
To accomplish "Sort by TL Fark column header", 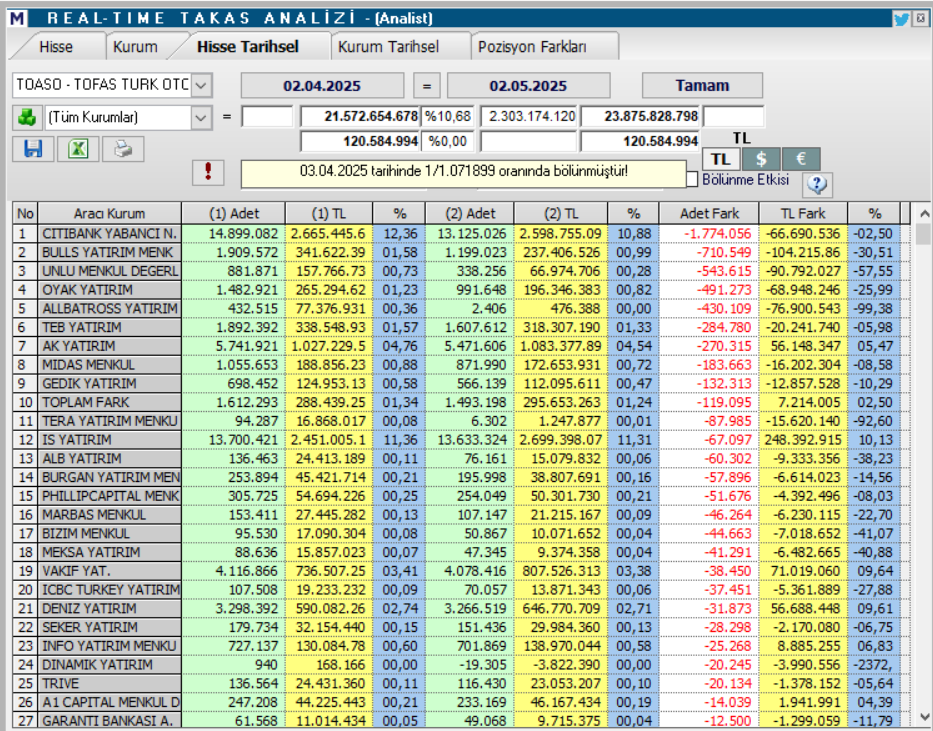I will (x=803, y=214).
